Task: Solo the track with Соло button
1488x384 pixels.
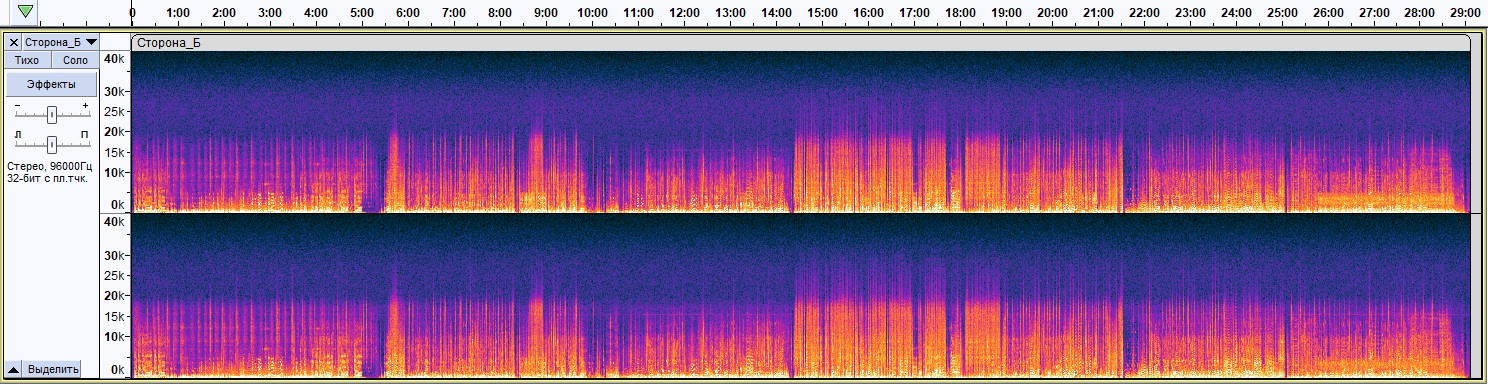Action: pos(75,60)
